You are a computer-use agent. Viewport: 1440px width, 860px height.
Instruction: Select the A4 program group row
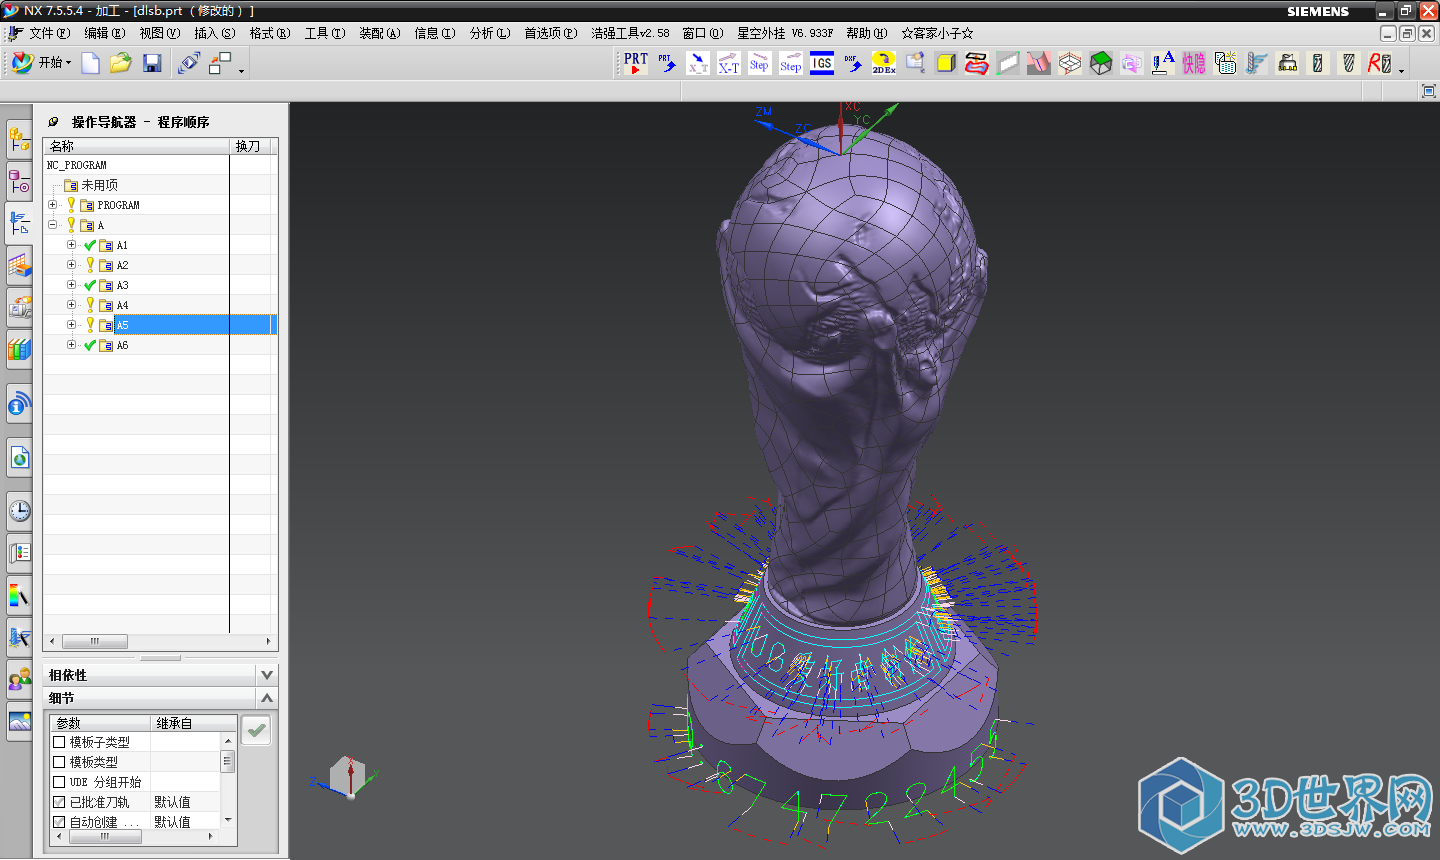tap(160, 305)
